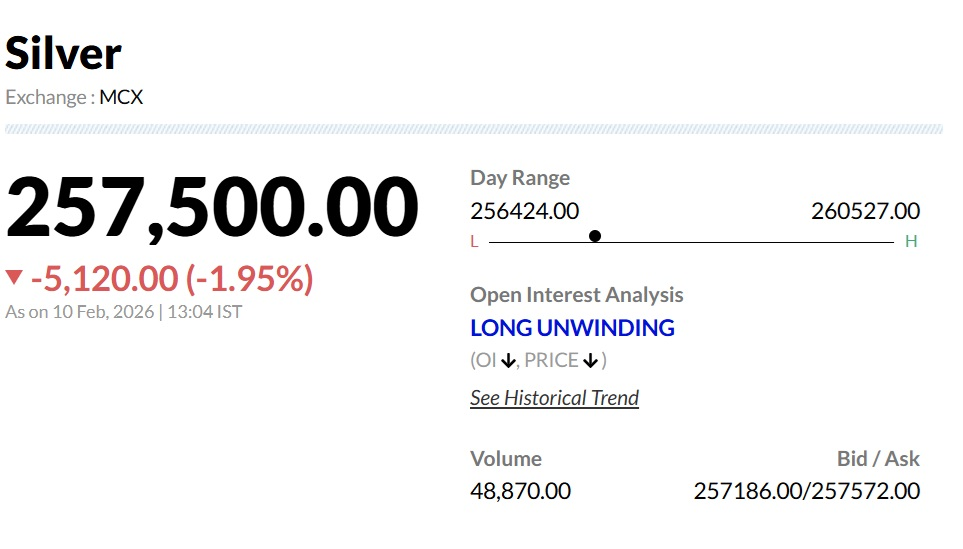This screenshot has height=549, width=963.
Task: Click the Volume value 48,870.00
Action: click(520, 491)
